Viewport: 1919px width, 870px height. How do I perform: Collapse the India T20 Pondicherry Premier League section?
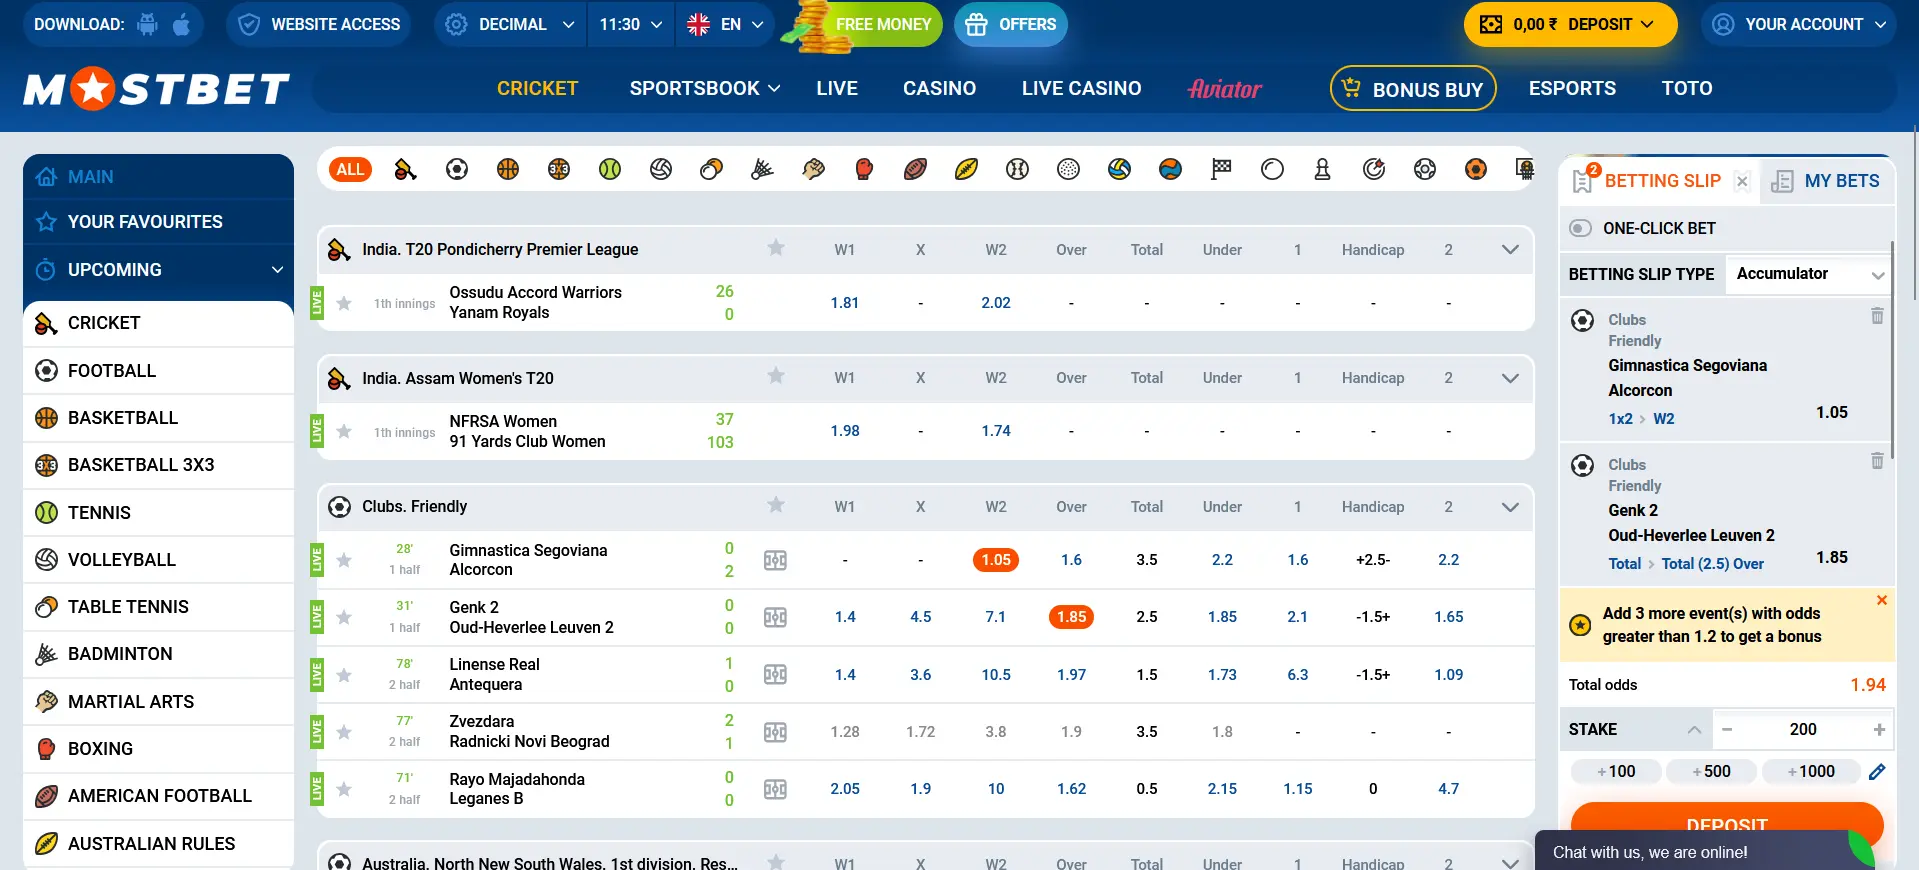(1510, 249)
